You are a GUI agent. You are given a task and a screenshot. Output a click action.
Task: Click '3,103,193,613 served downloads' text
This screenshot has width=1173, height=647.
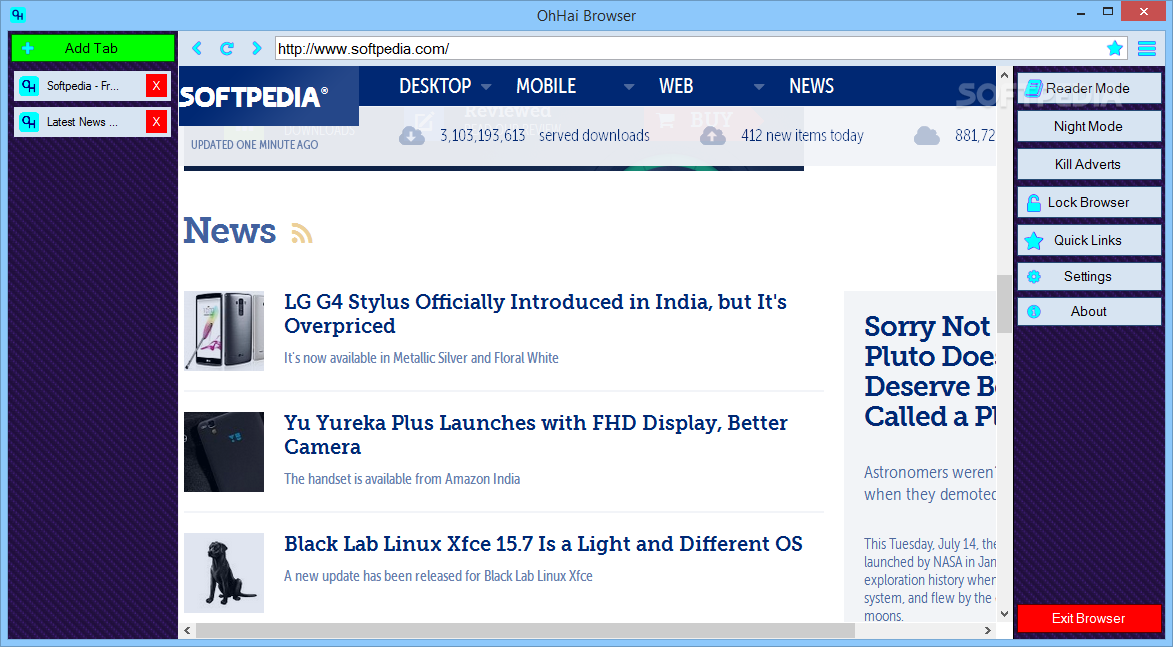coord(545,135)
